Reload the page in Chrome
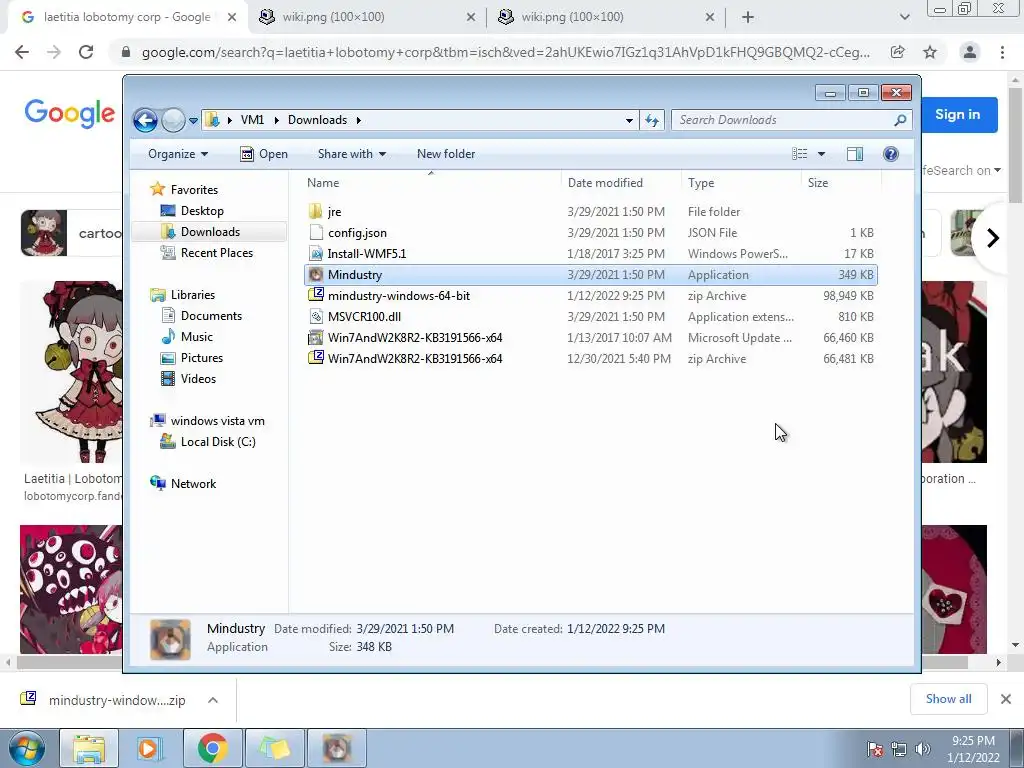 pos(86,52)
